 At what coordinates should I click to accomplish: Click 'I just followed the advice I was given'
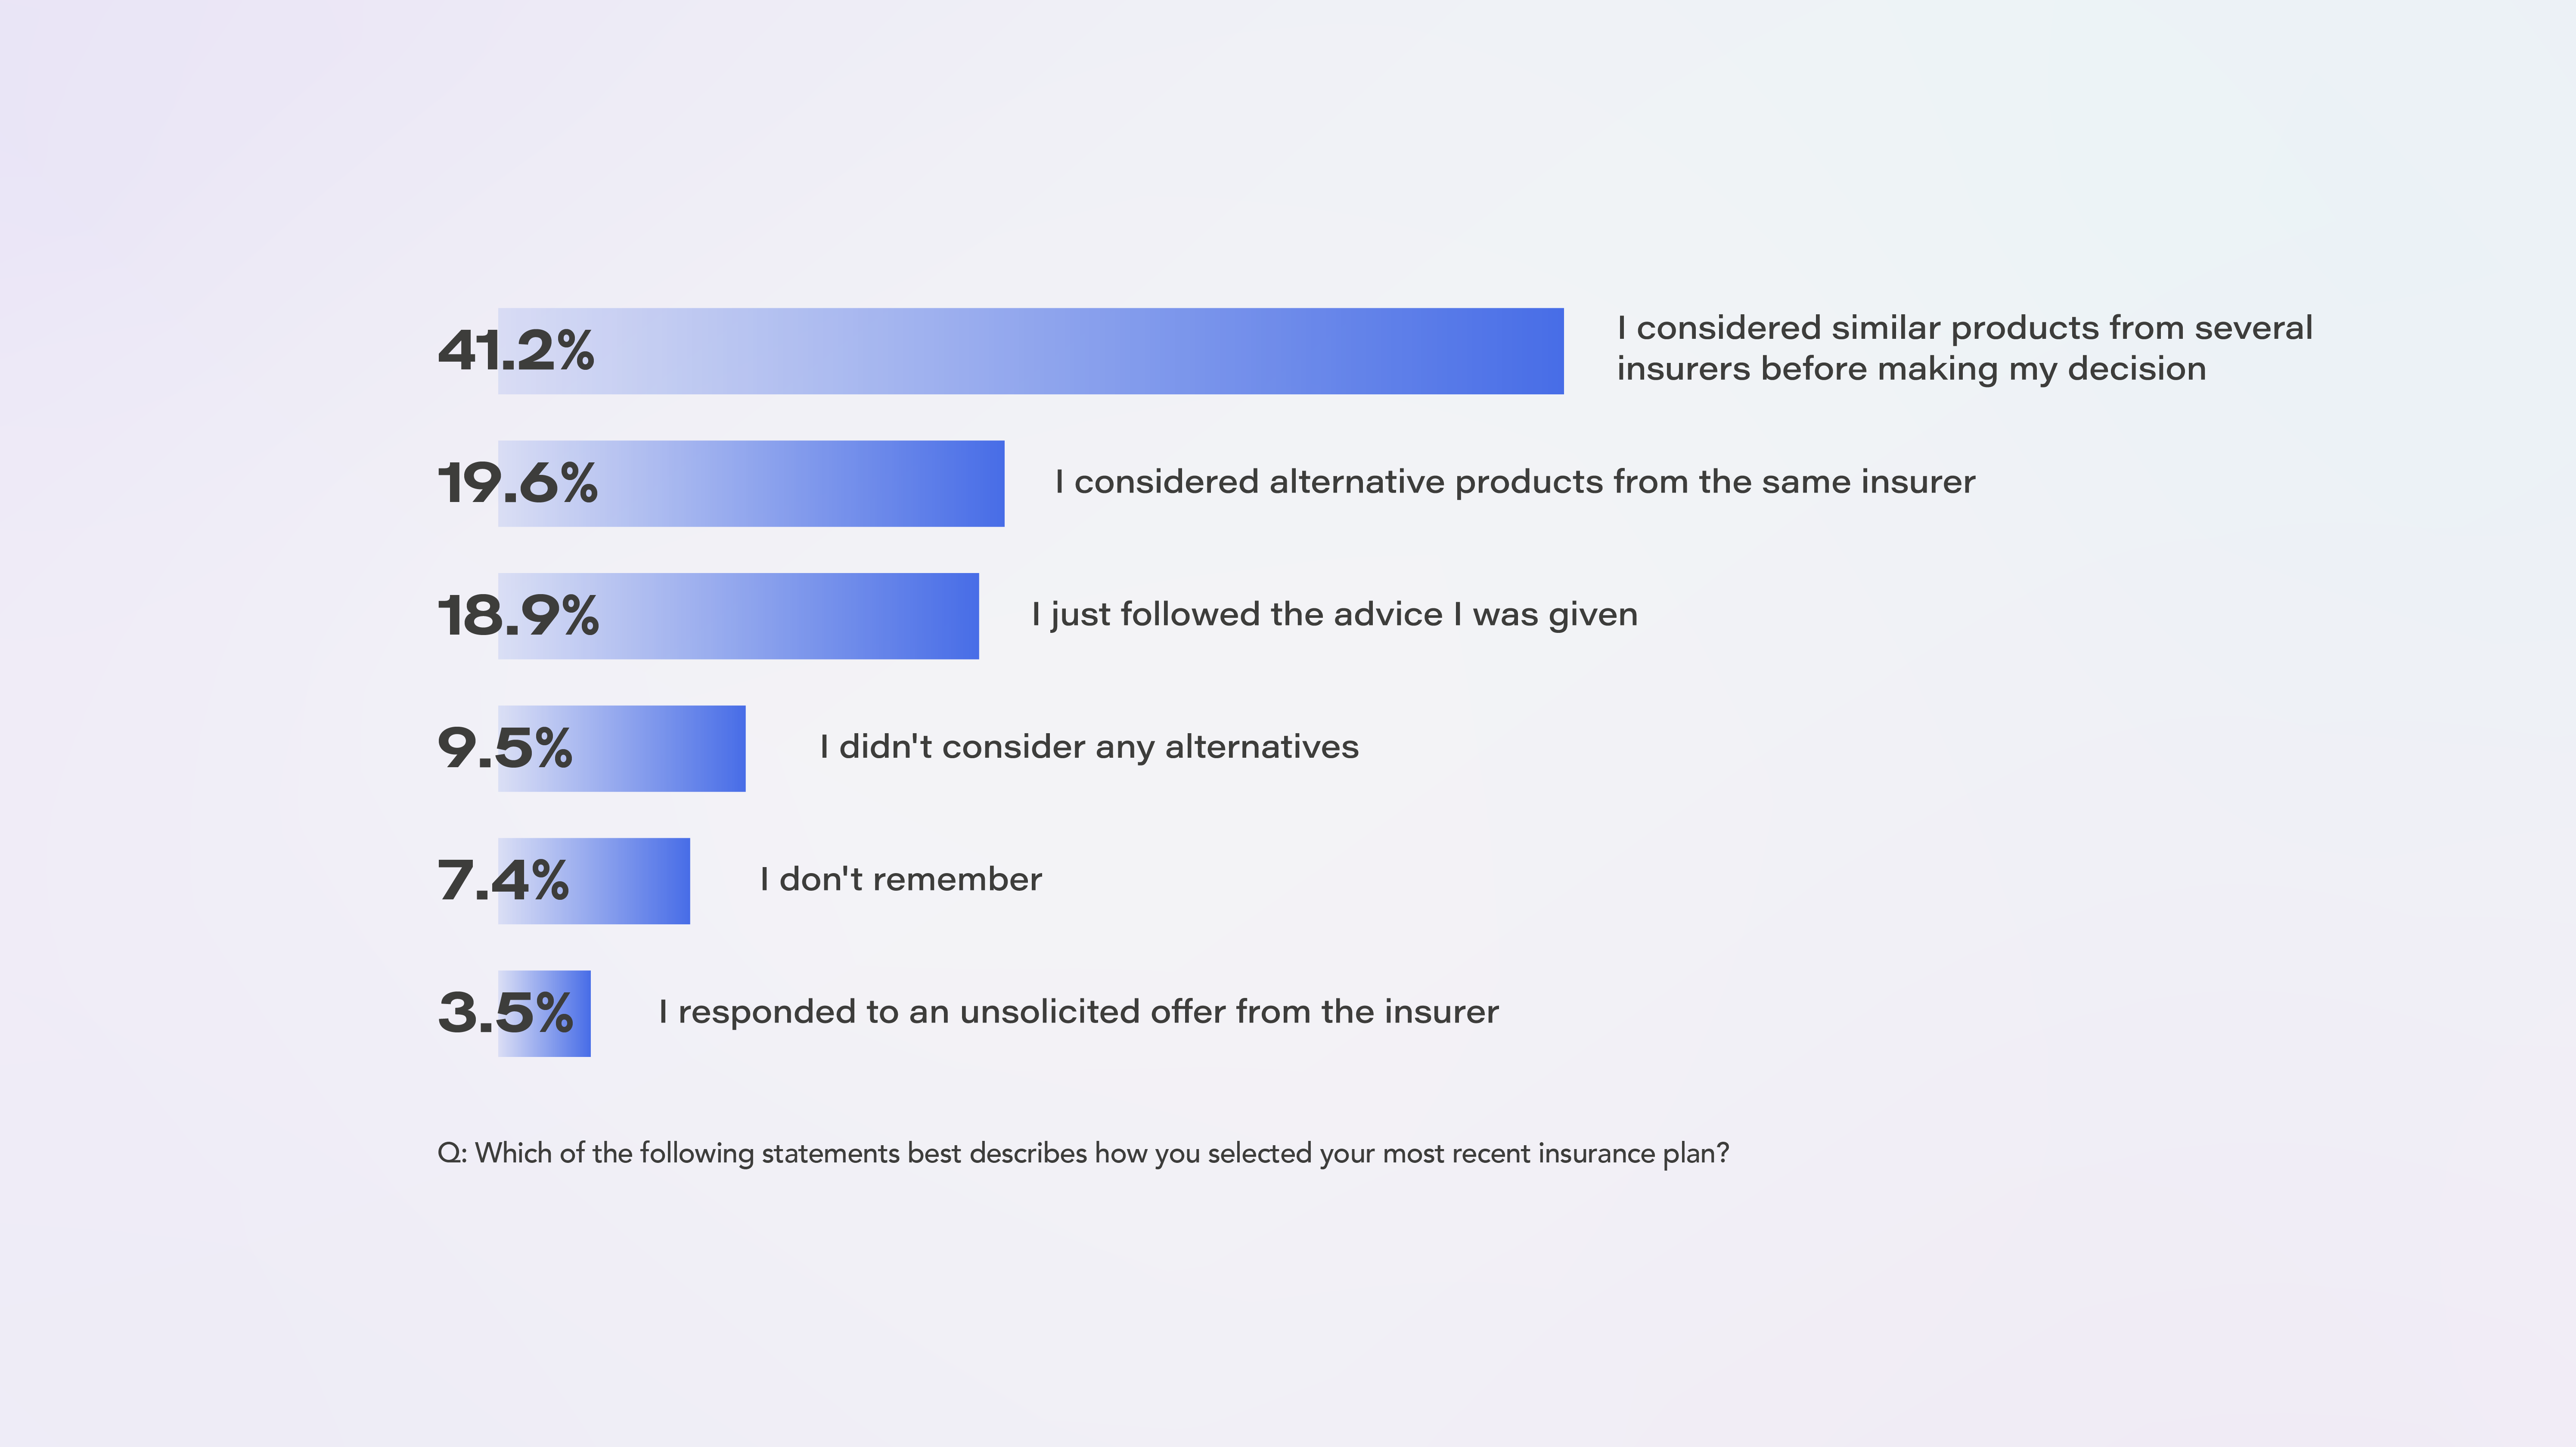1335,614
